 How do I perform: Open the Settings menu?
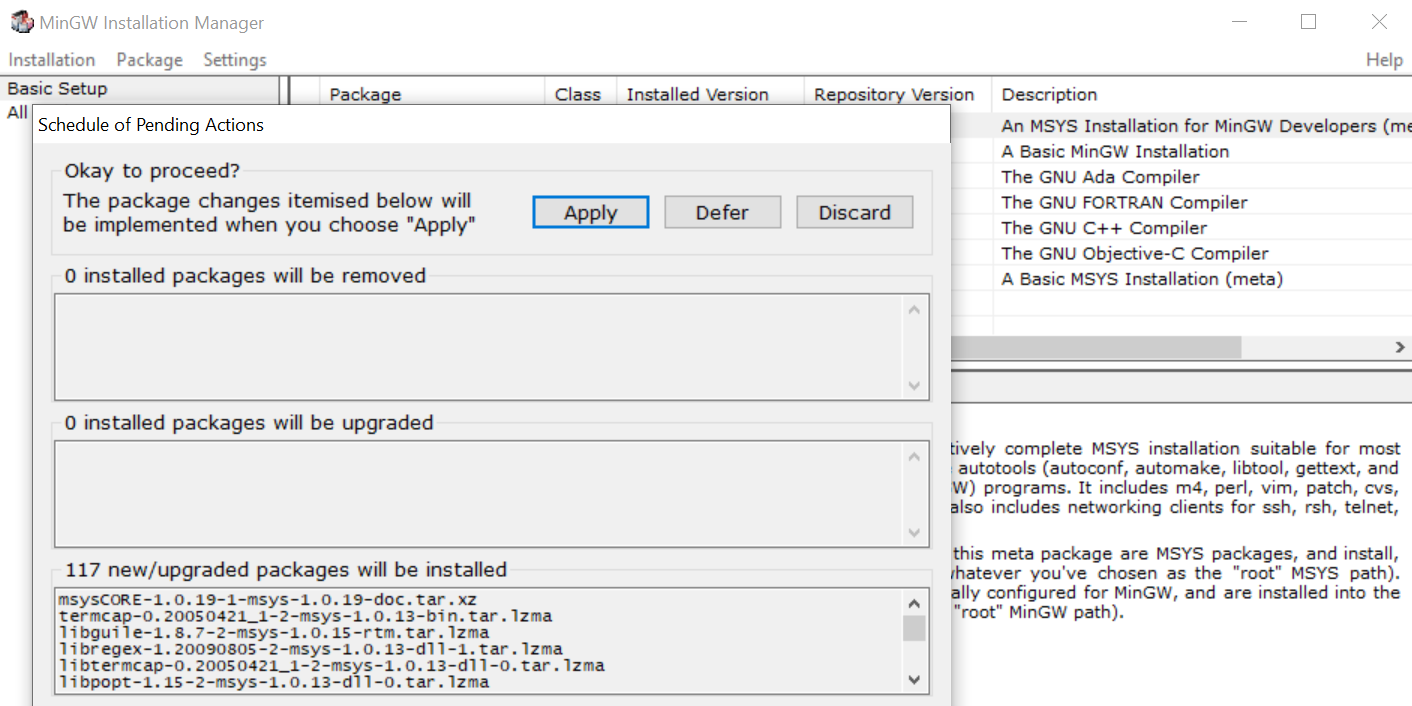click(235, 60)
